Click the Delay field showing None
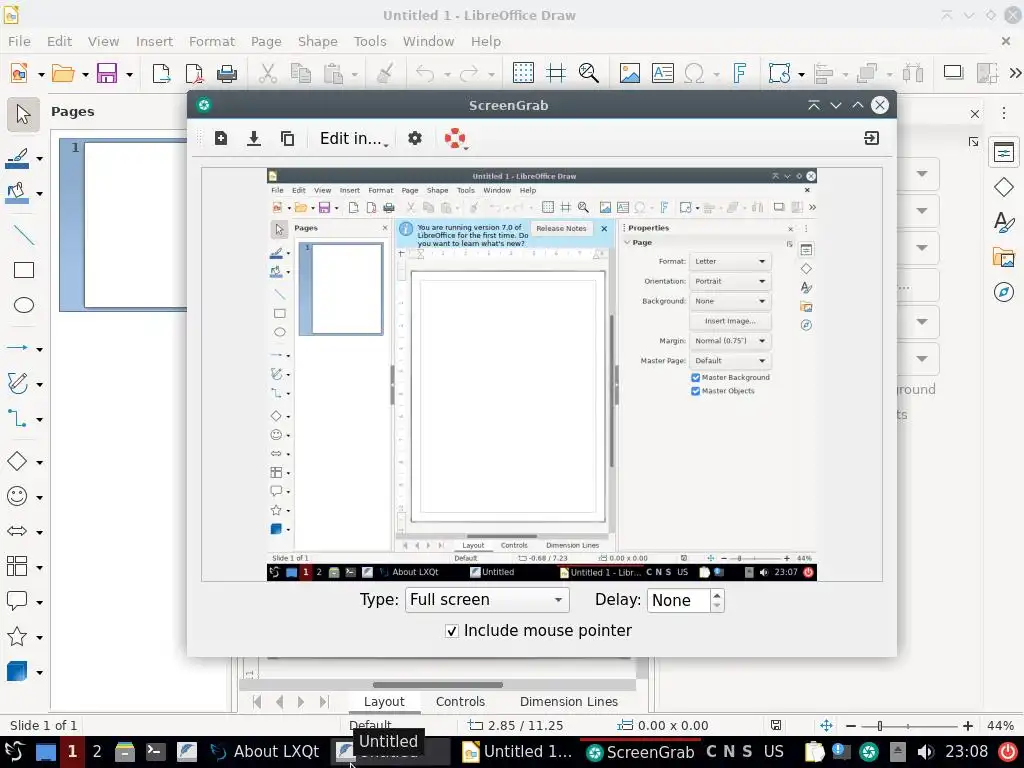Viewport: 1024px width, 768px height. (679, 600)
